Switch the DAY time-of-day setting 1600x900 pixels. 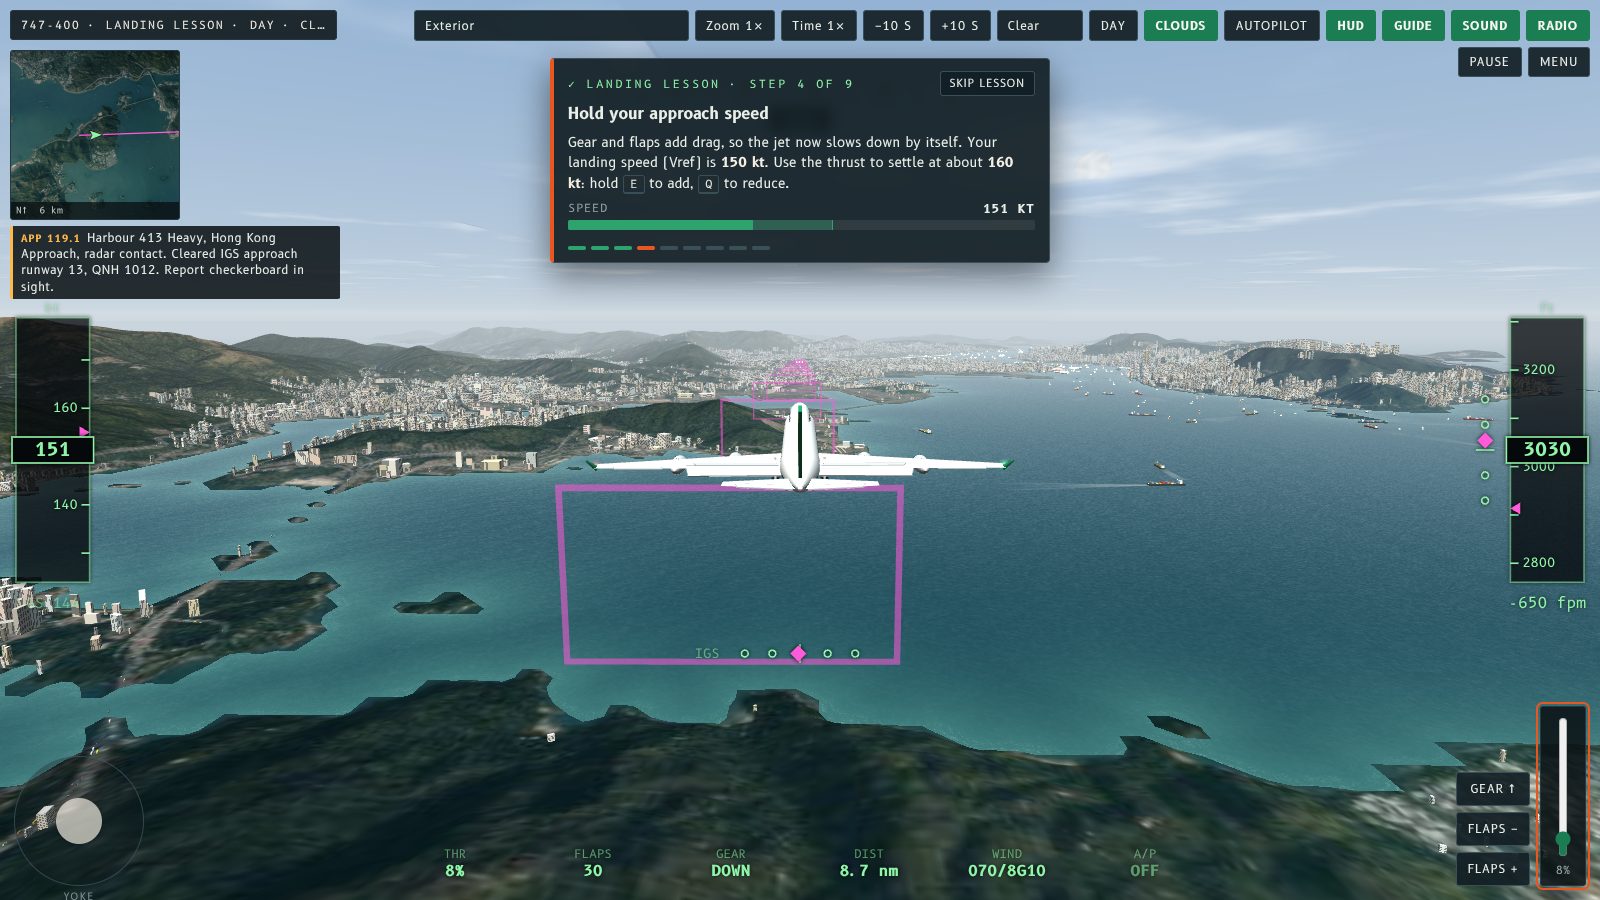1113,25
